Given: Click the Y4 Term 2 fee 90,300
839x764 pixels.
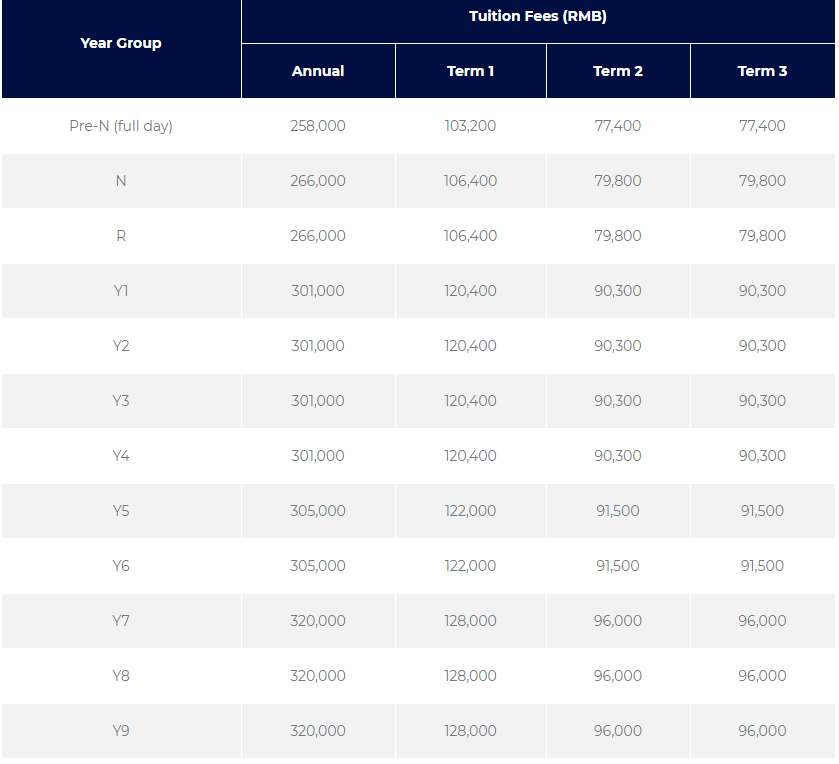Looking at the screenshot, I should point(618,456).
